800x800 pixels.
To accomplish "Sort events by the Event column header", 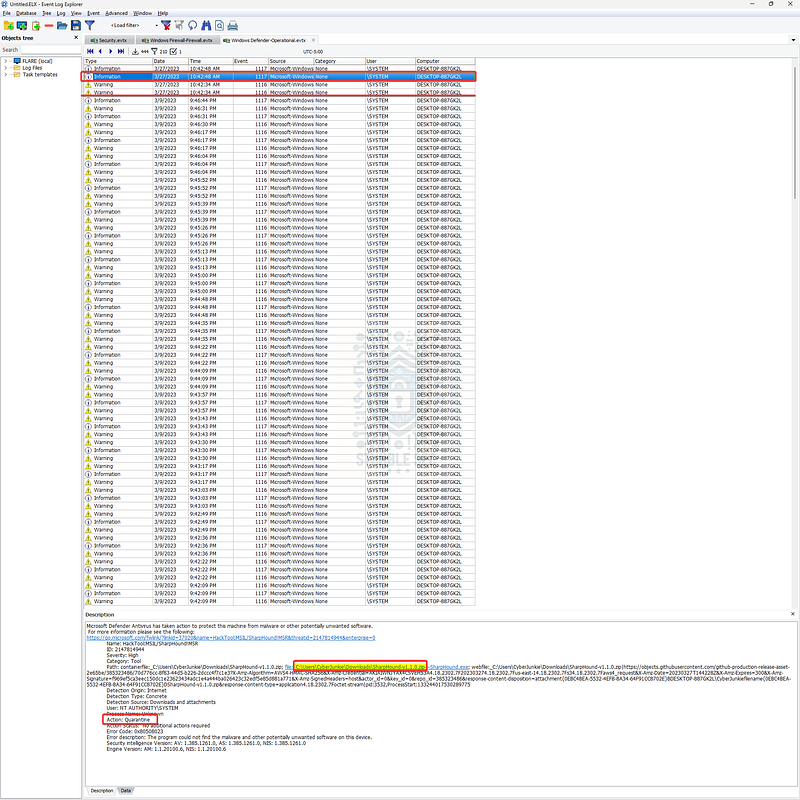I will tap(251, 61).
